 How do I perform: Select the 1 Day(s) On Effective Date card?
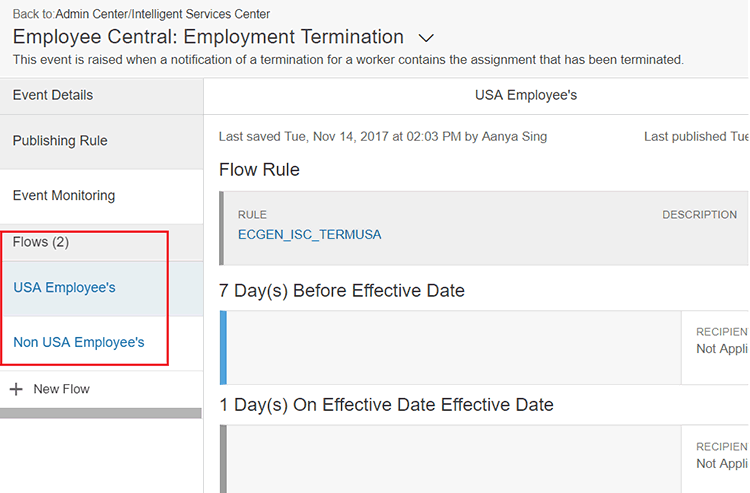484,459
